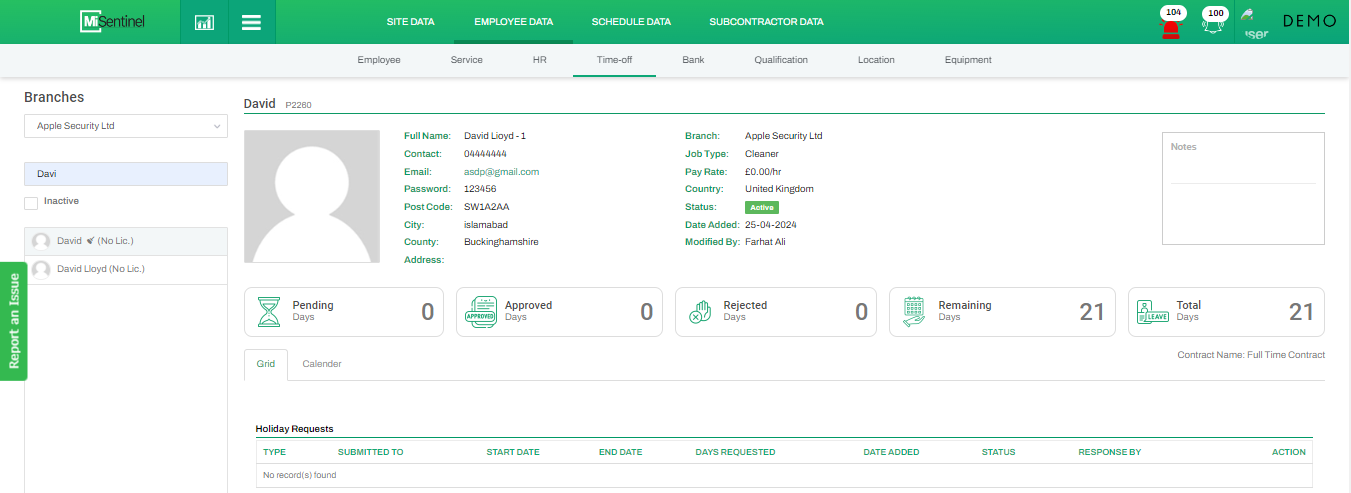Image resolution: width=1351 pixels, height=493 pixels.
Task: Expand the Apple Security Ltd branch dropdown
Action: pos(126,126)
